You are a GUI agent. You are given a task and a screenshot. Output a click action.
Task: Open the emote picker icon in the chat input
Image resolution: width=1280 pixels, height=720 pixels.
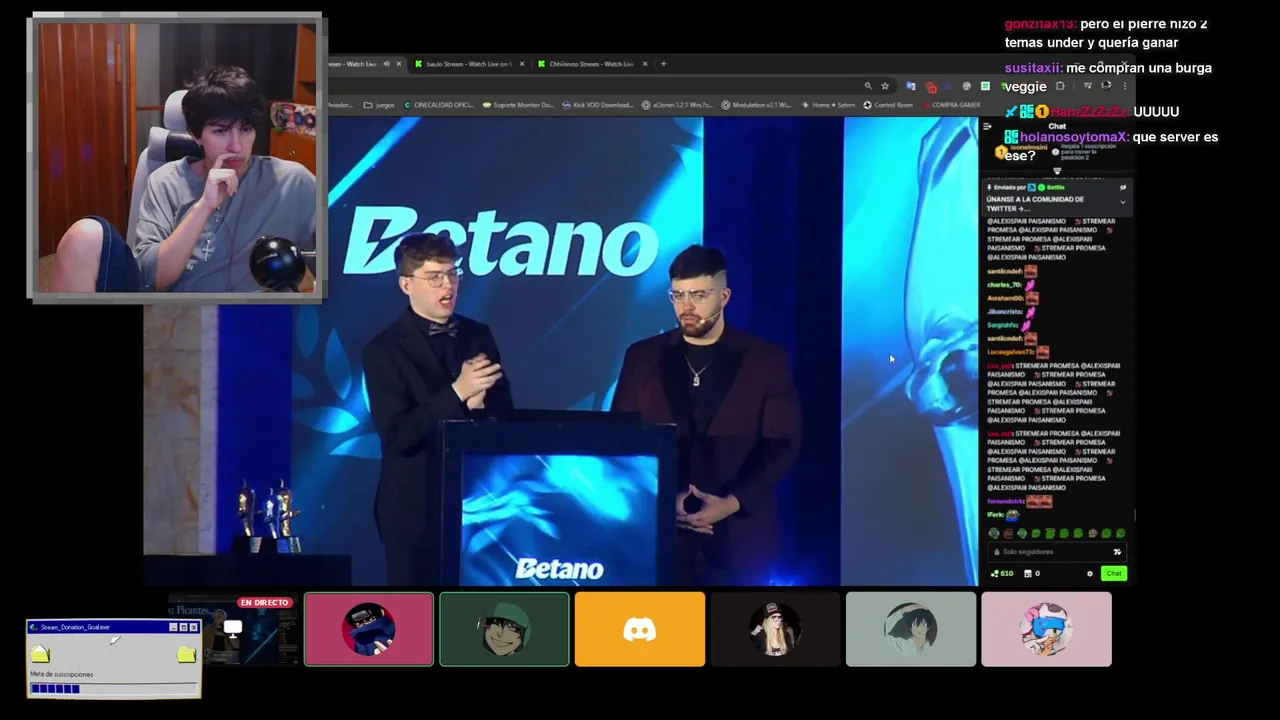[x=1117, y=552]
